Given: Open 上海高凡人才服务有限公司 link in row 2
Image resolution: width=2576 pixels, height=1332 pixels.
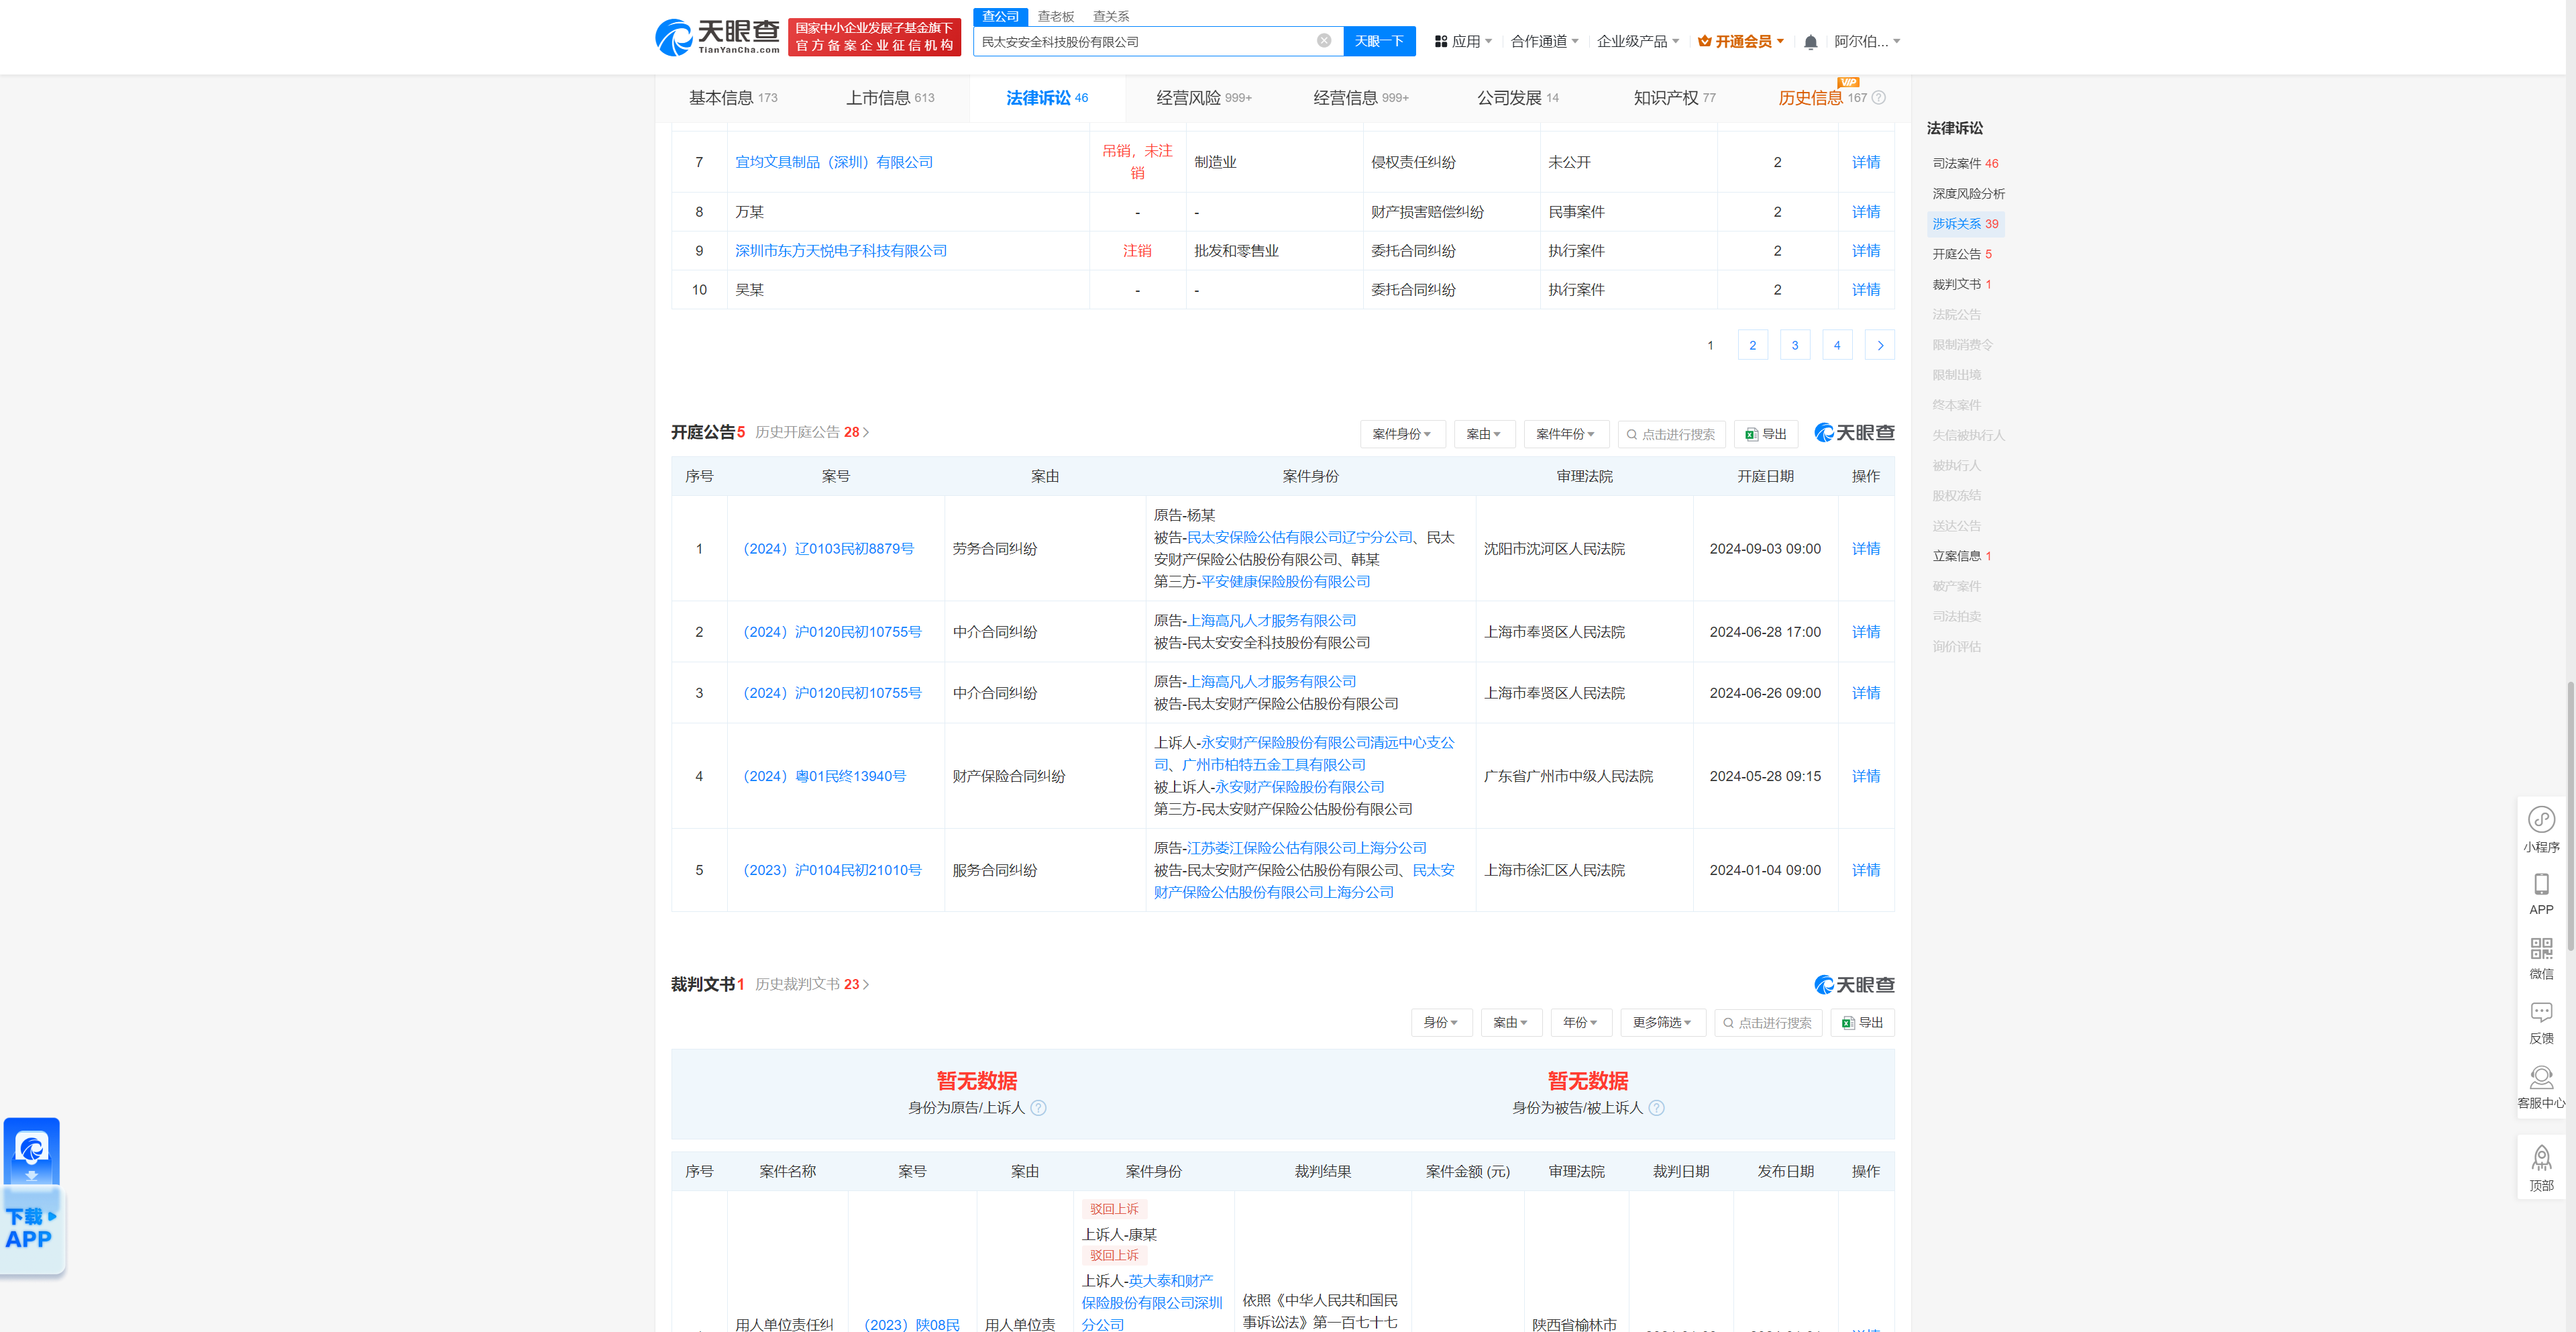Looking at the screenshot, I should (1271, 620).
